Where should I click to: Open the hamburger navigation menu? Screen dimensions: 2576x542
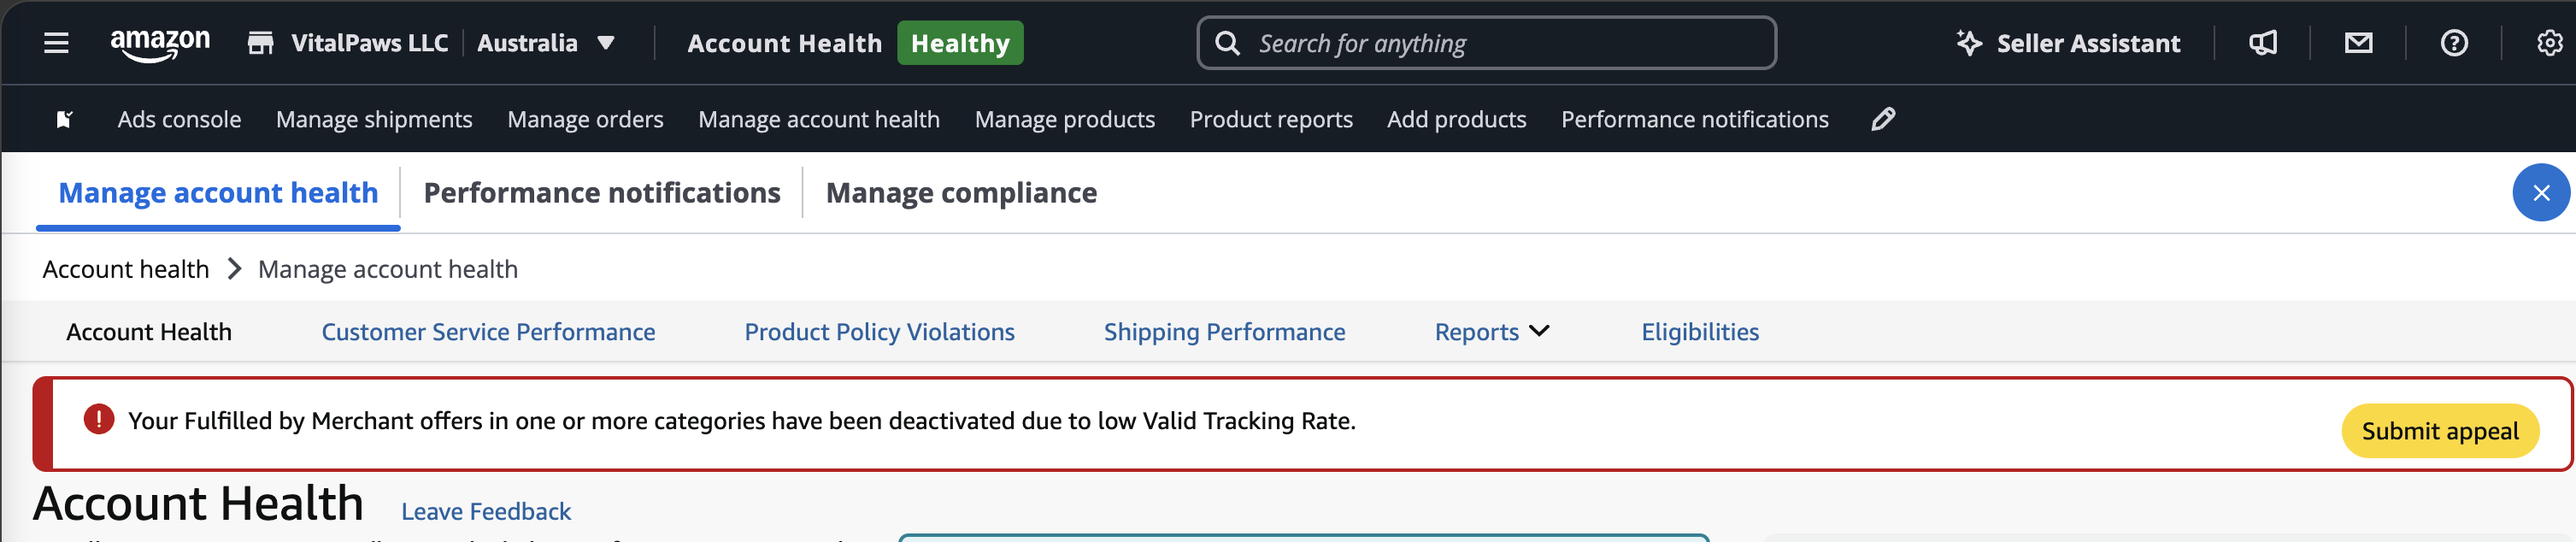pyautogui.click(x=56, y=43)
